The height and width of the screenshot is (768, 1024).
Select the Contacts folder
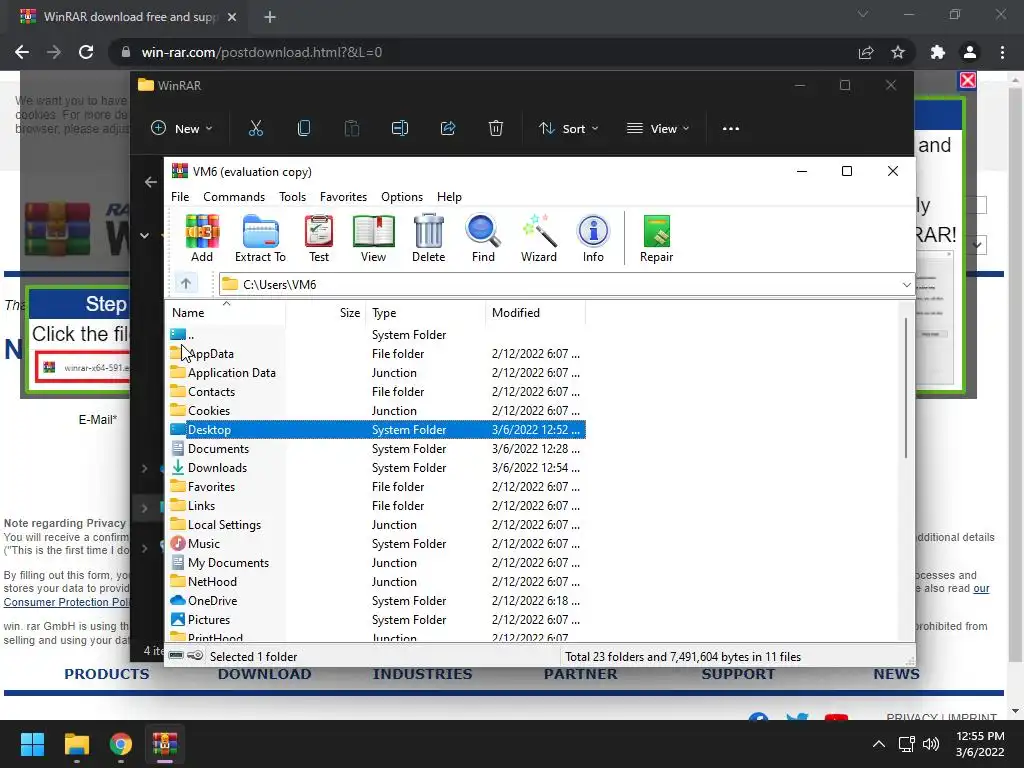[376, 391]
